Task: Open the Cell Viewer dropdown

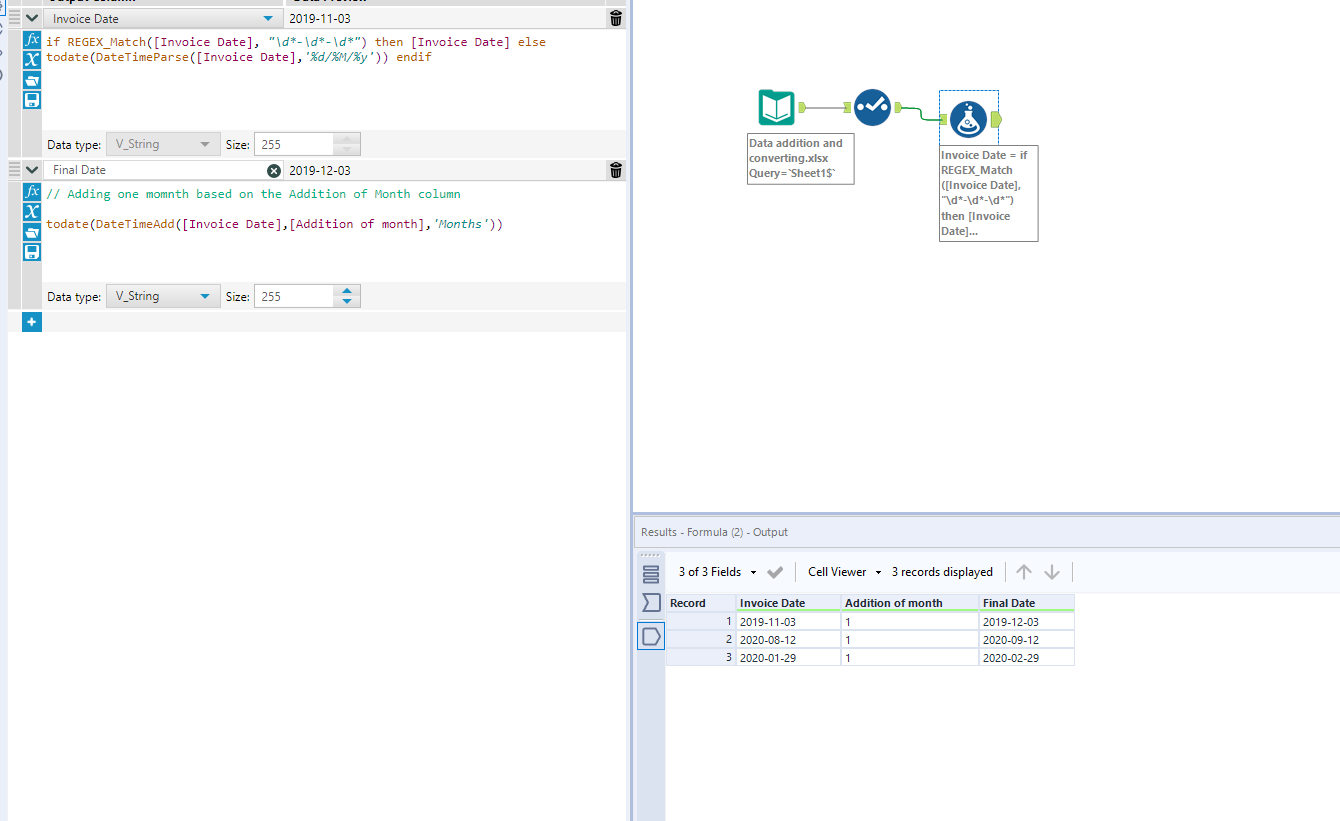Action: coord(841,571)
